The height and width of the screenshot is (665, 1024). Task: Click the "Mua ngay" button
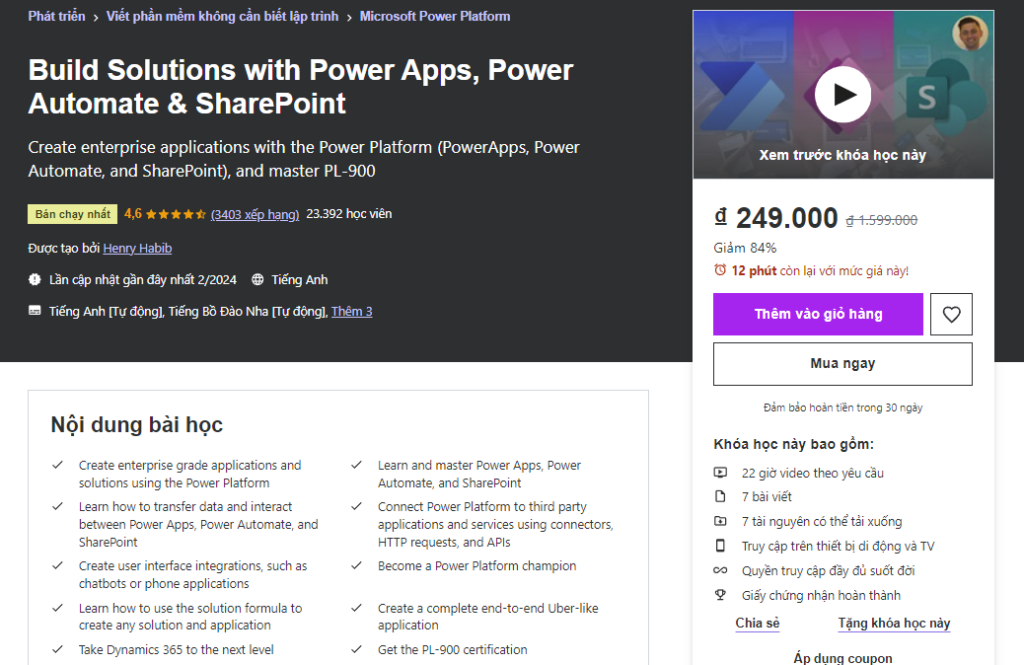tap(842, 364)
